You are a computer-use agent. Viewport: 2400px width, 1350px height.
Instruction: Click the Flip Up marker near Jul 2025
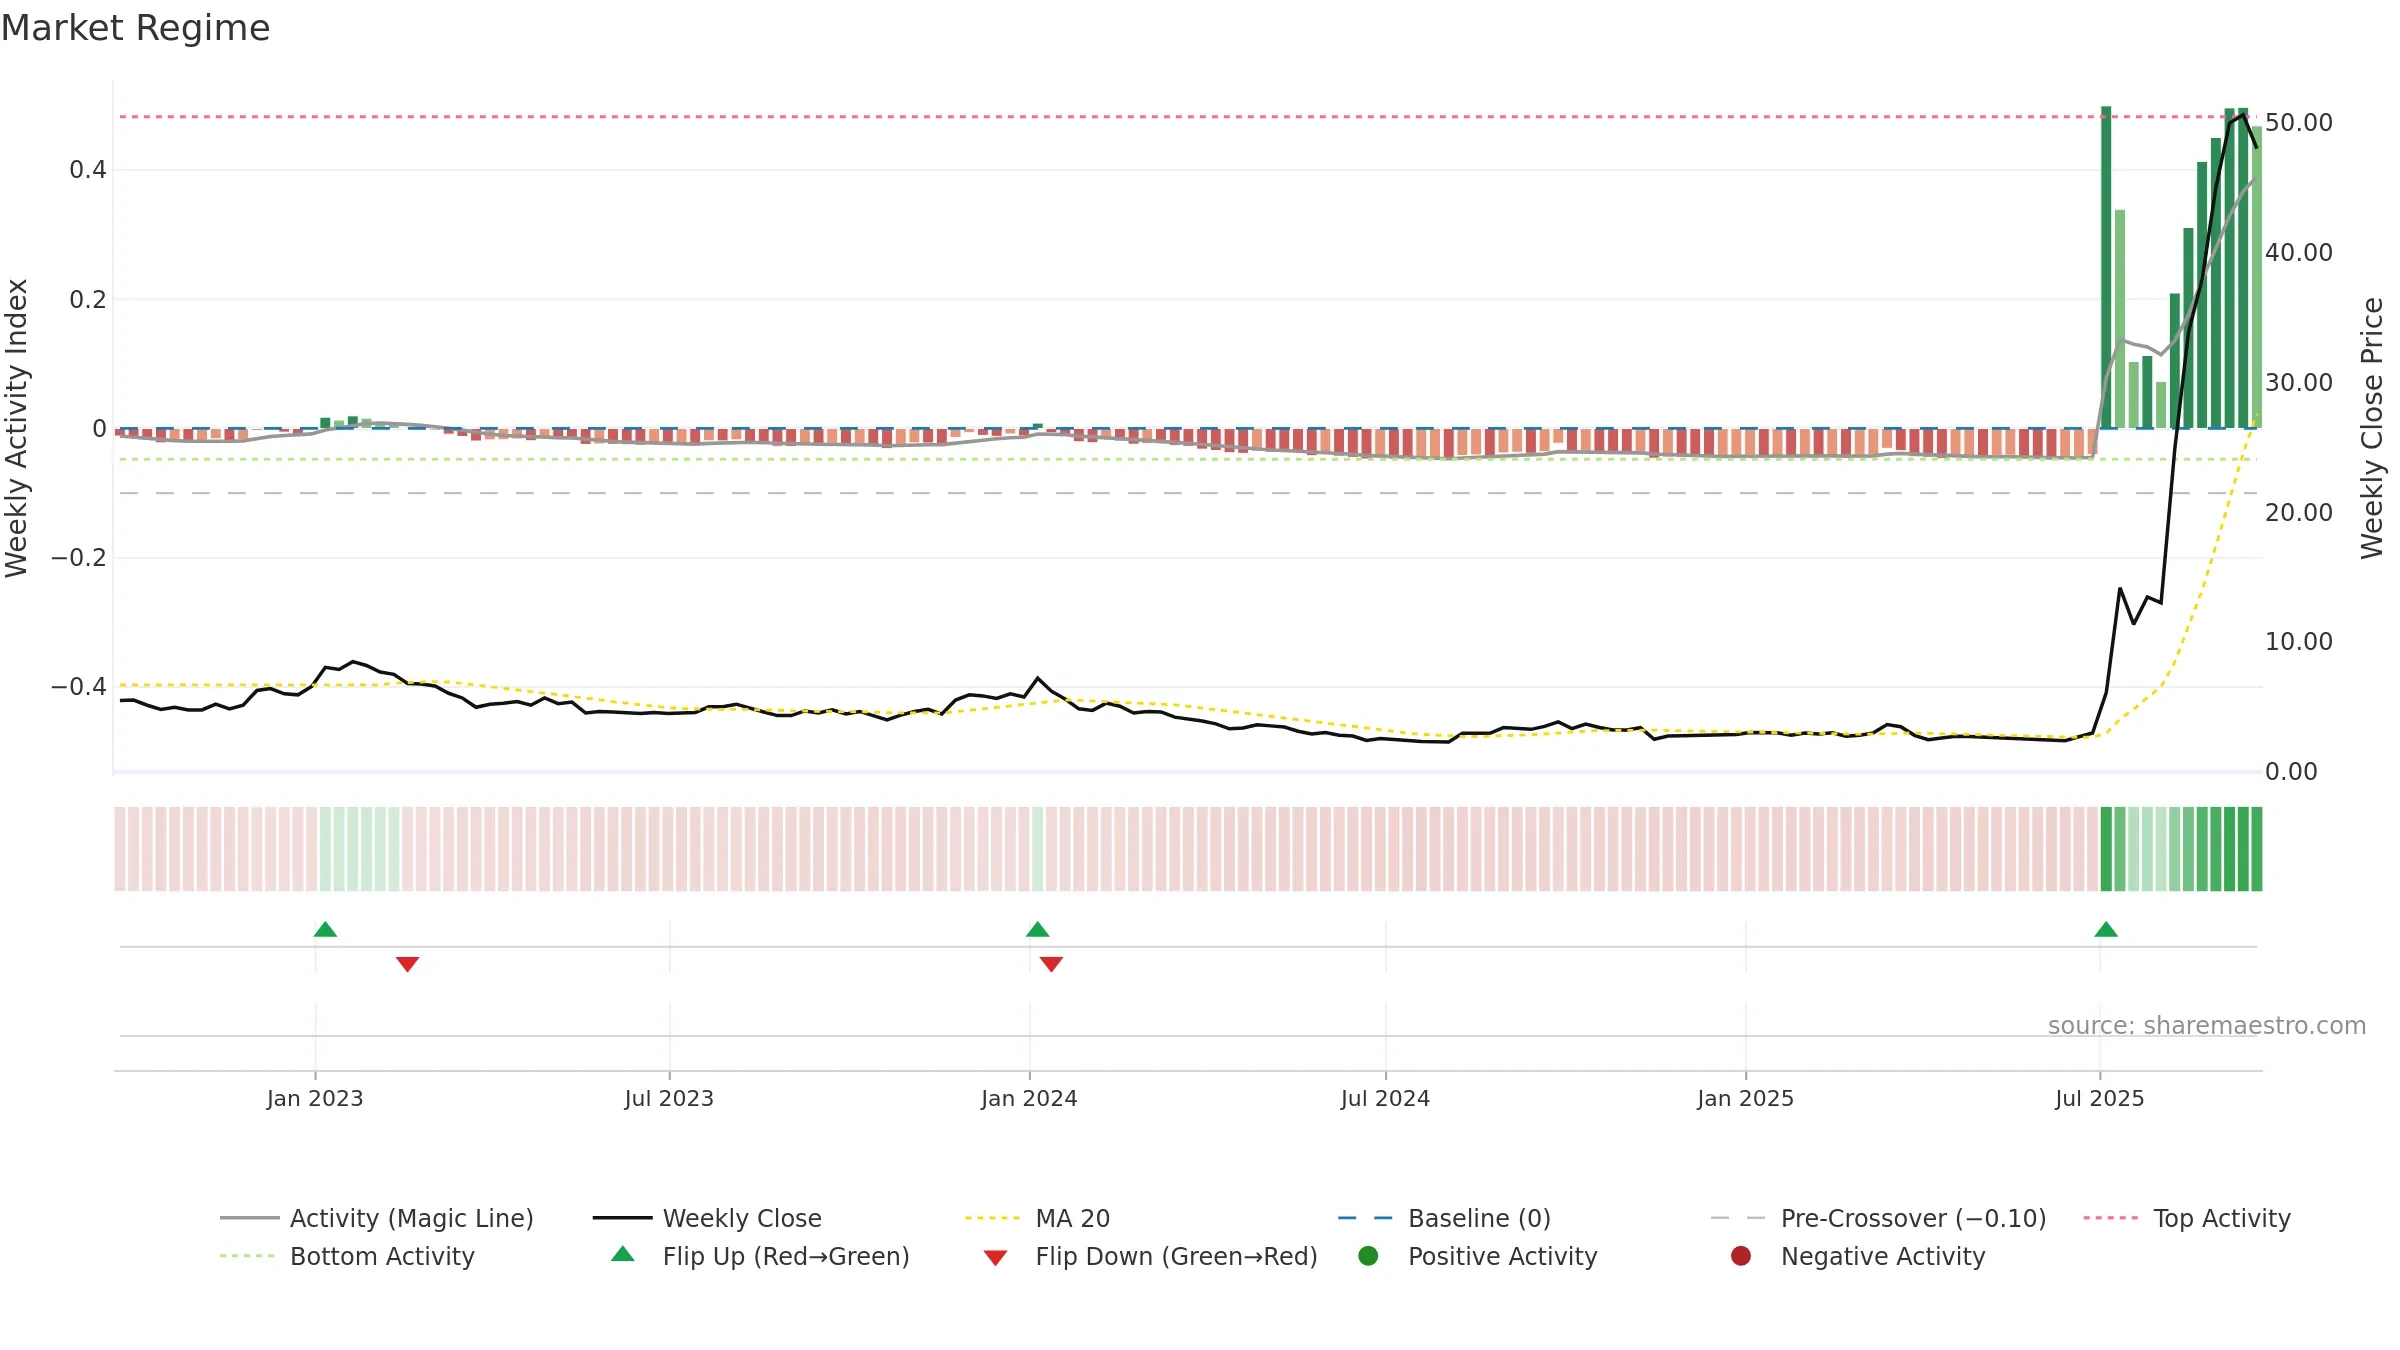(2106, 929)
